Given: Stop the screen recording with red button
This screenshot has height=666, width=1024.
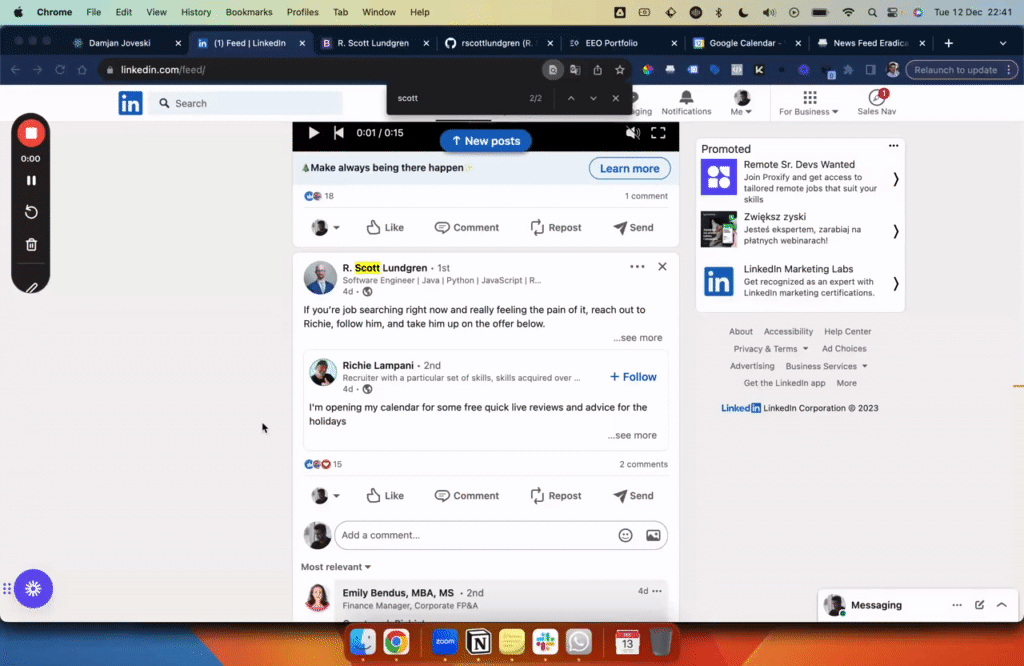Looking at the screenshot, I should pos(31,133).
